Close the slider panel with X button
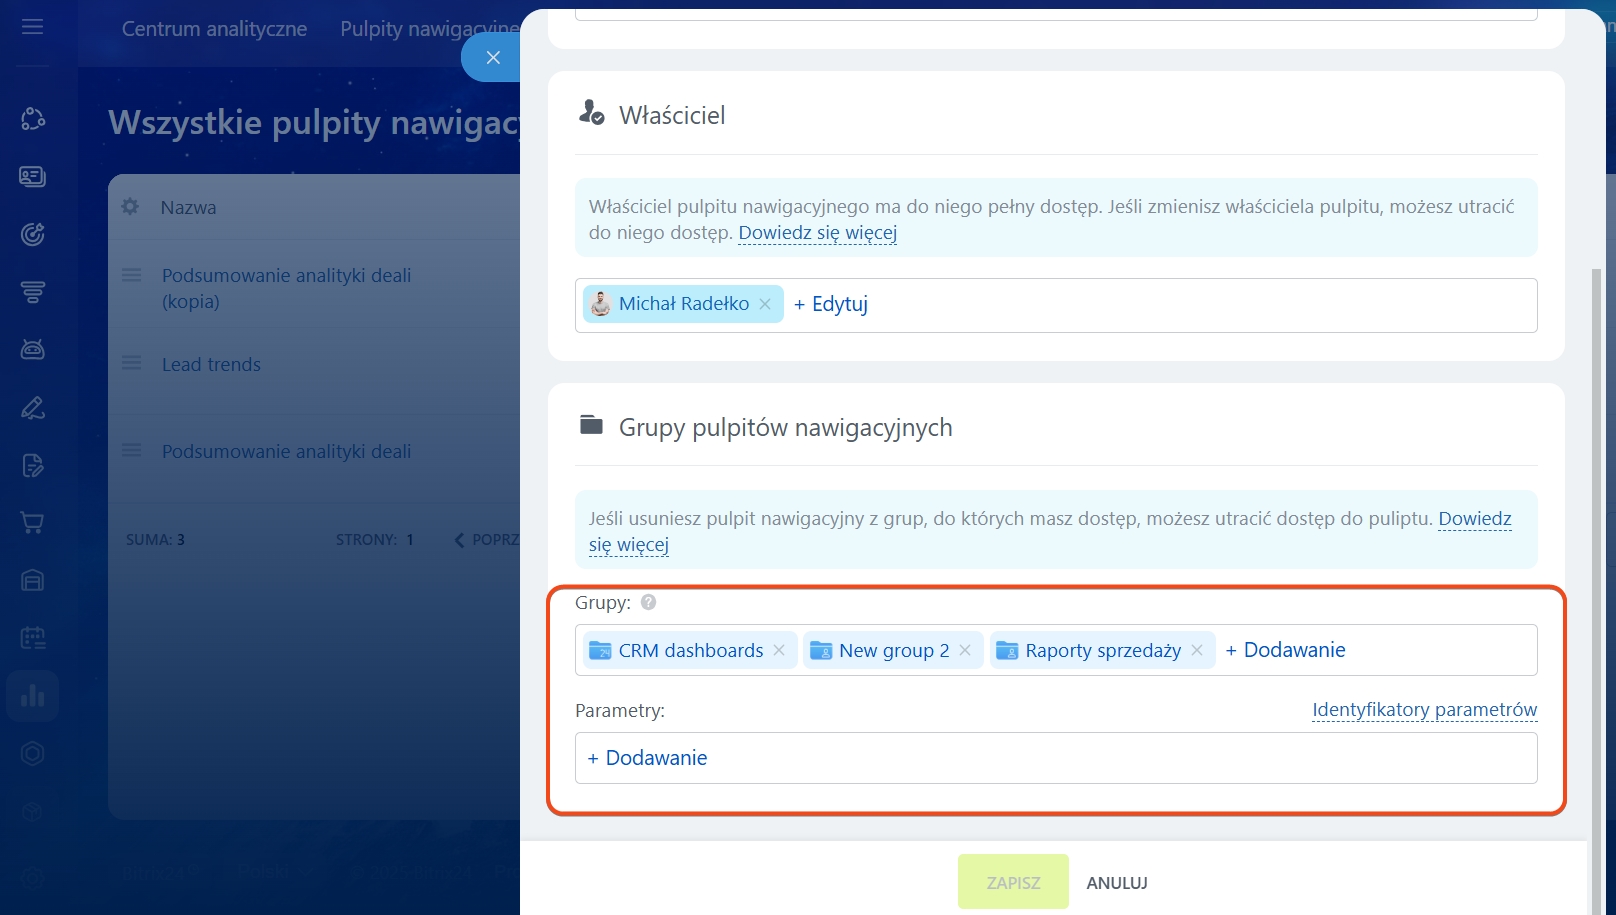Viewport: 1616px width, 915px height. point(492,58)
